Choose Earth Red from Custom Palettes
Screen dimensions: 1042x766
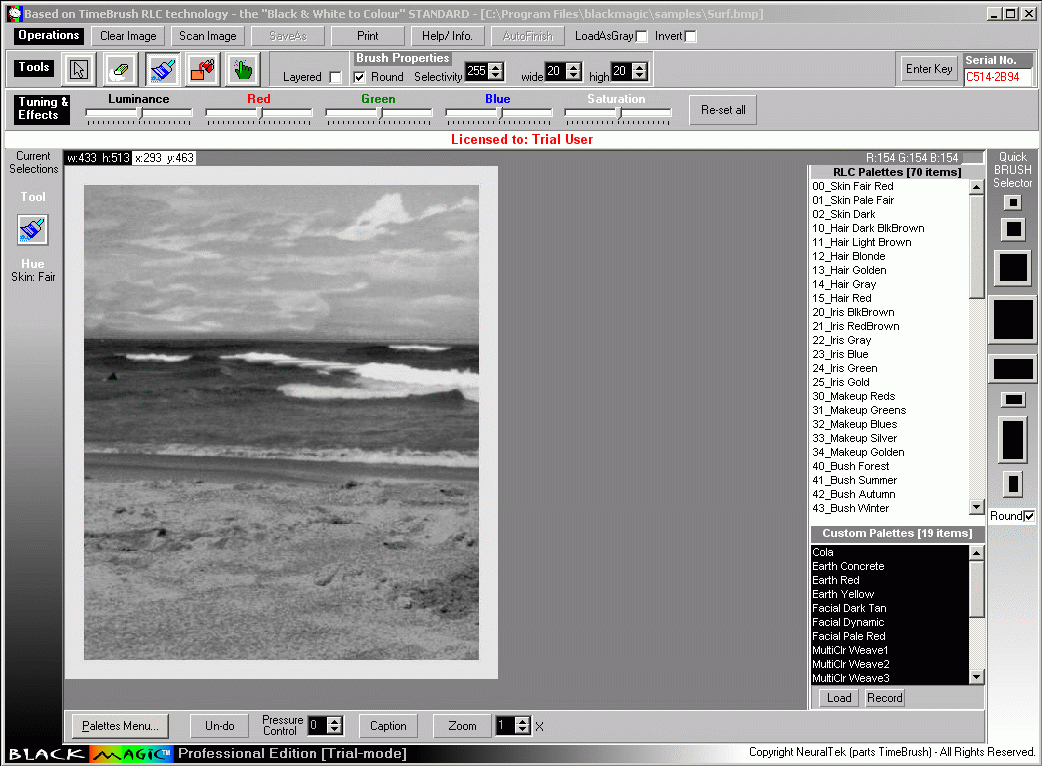(x=836, y=580)
